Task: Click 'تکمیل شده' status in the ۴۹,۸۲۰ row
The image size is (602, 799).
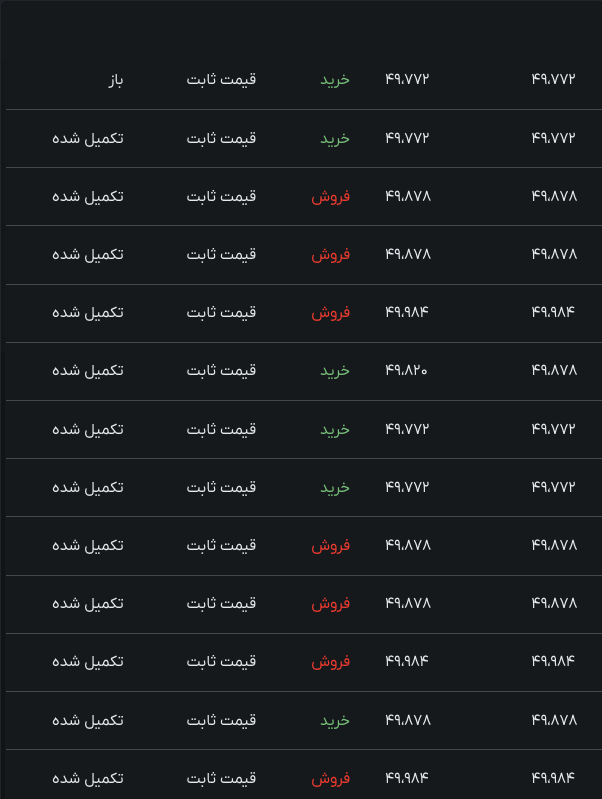Action: tap(88, 370)
